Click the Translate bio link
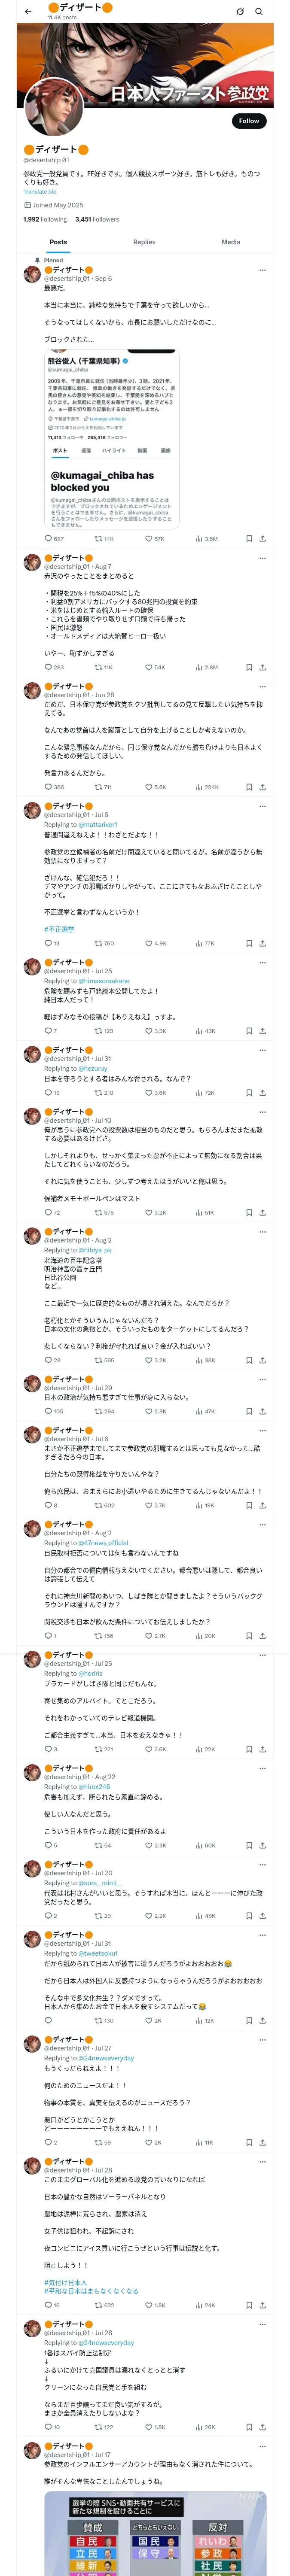Screen dimensions: 290x2576 (40, 191)
